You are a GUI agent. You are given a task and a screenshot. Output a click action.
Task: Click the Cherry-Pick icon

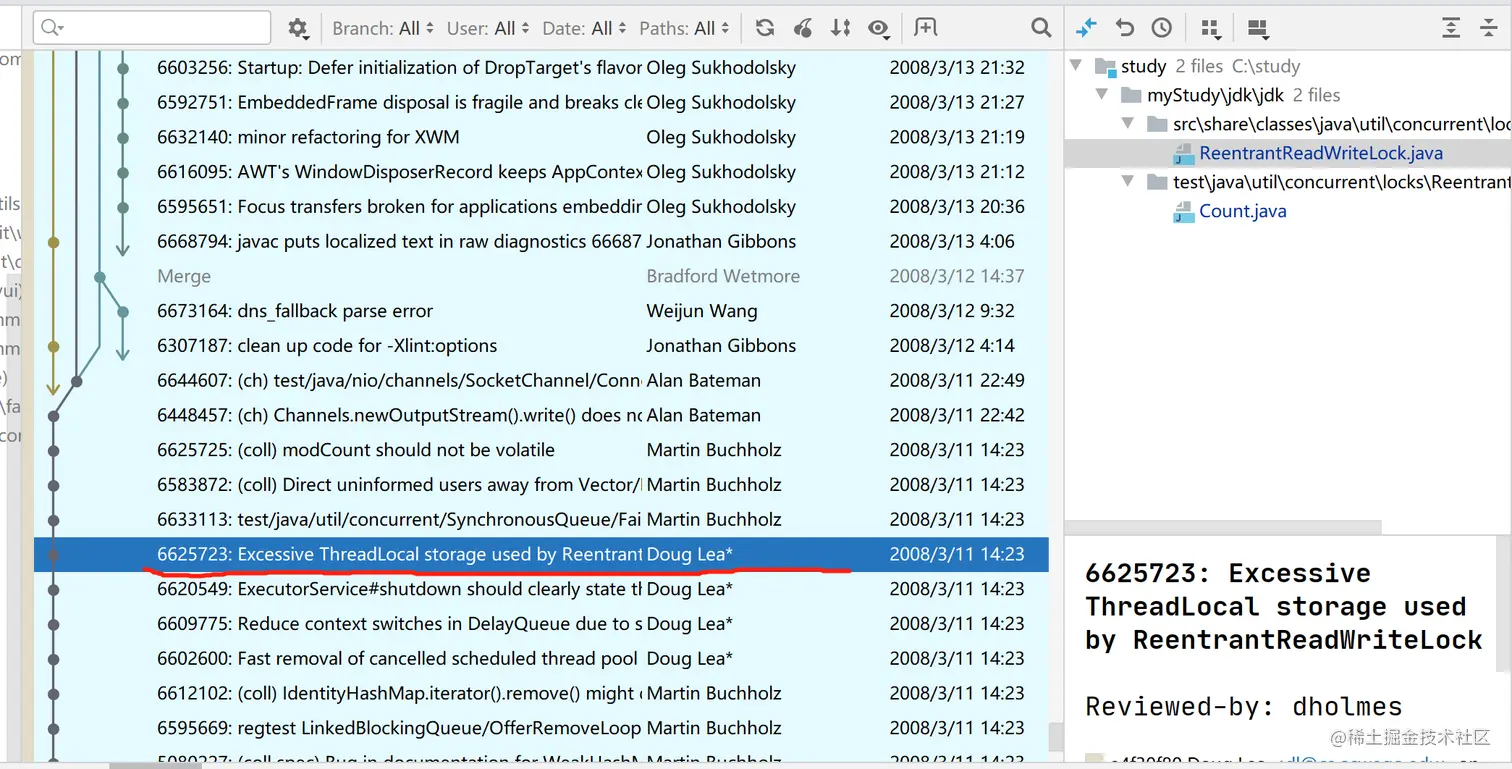[803, 28]
